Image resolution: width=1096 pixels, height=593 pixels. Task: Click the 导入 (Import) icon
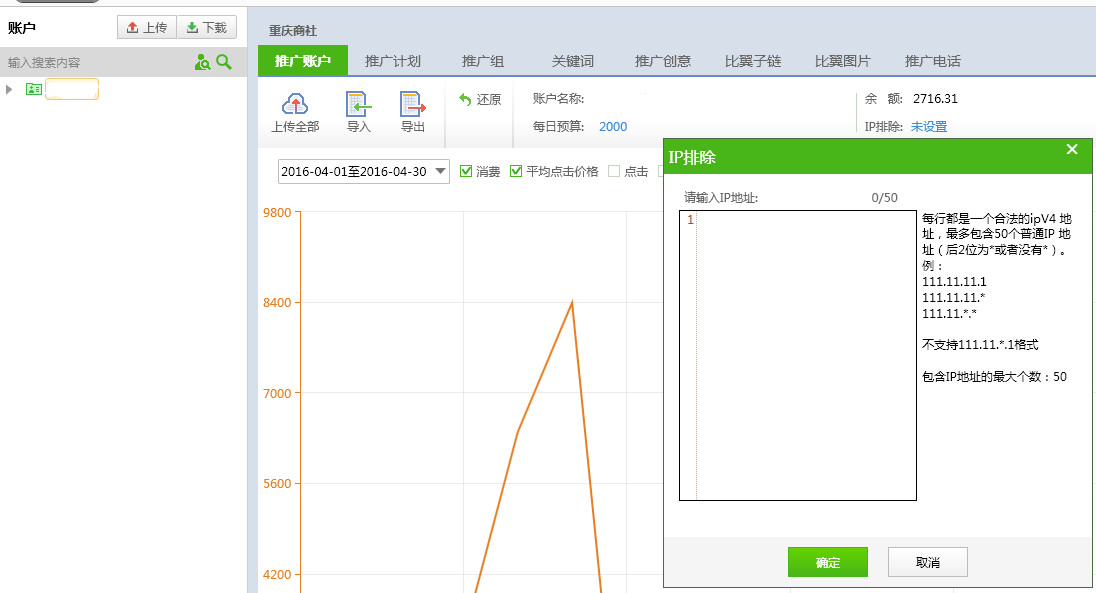tap(359, 105)
